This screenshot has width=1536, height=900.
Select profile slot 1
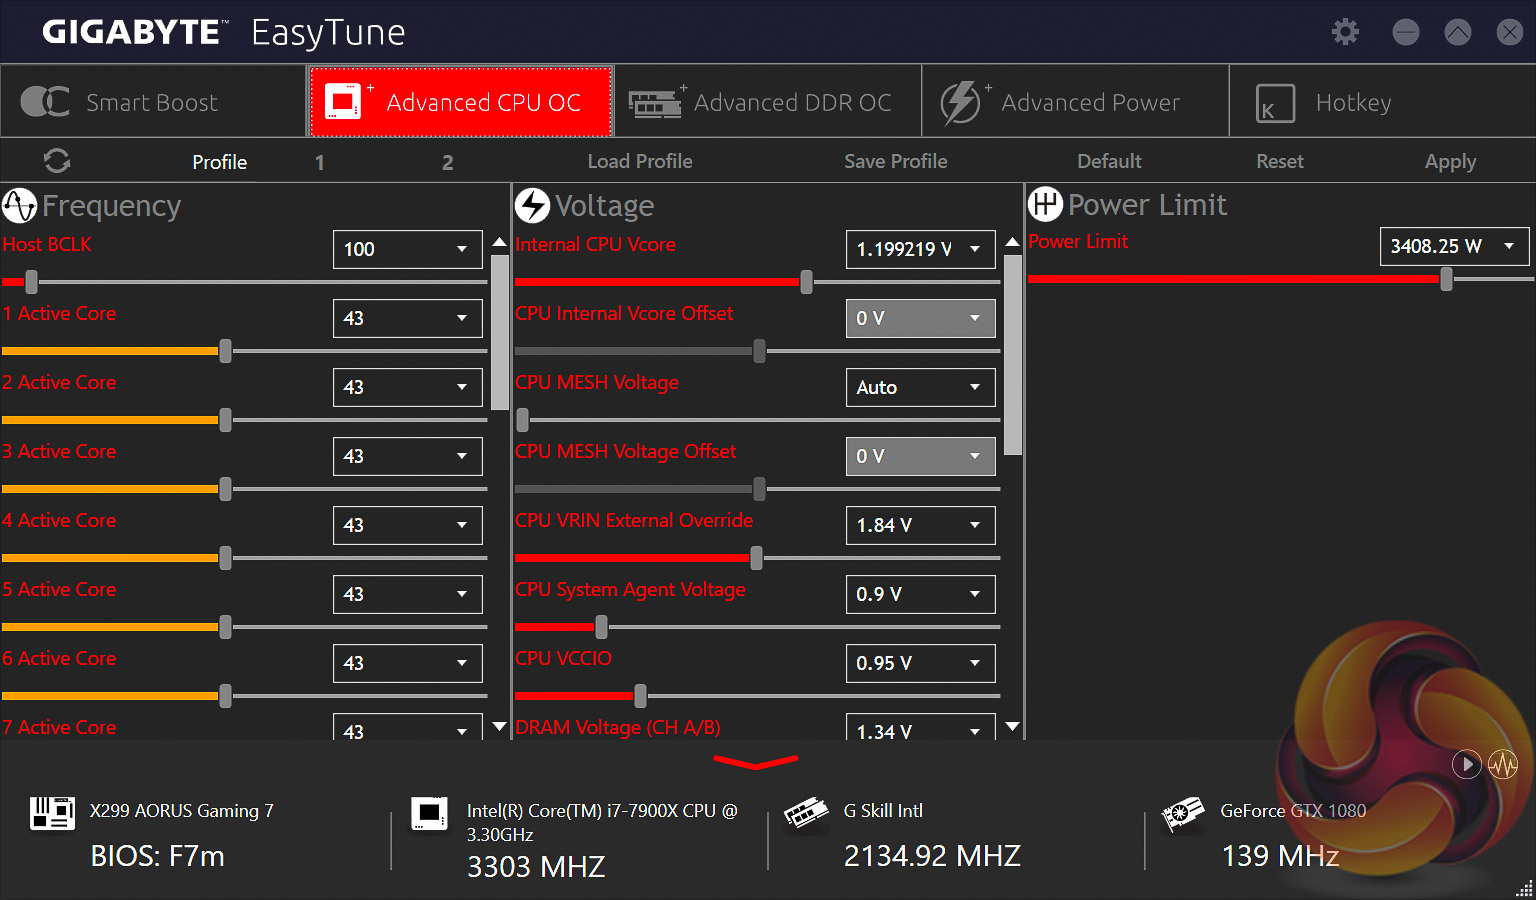click(320, 162)
